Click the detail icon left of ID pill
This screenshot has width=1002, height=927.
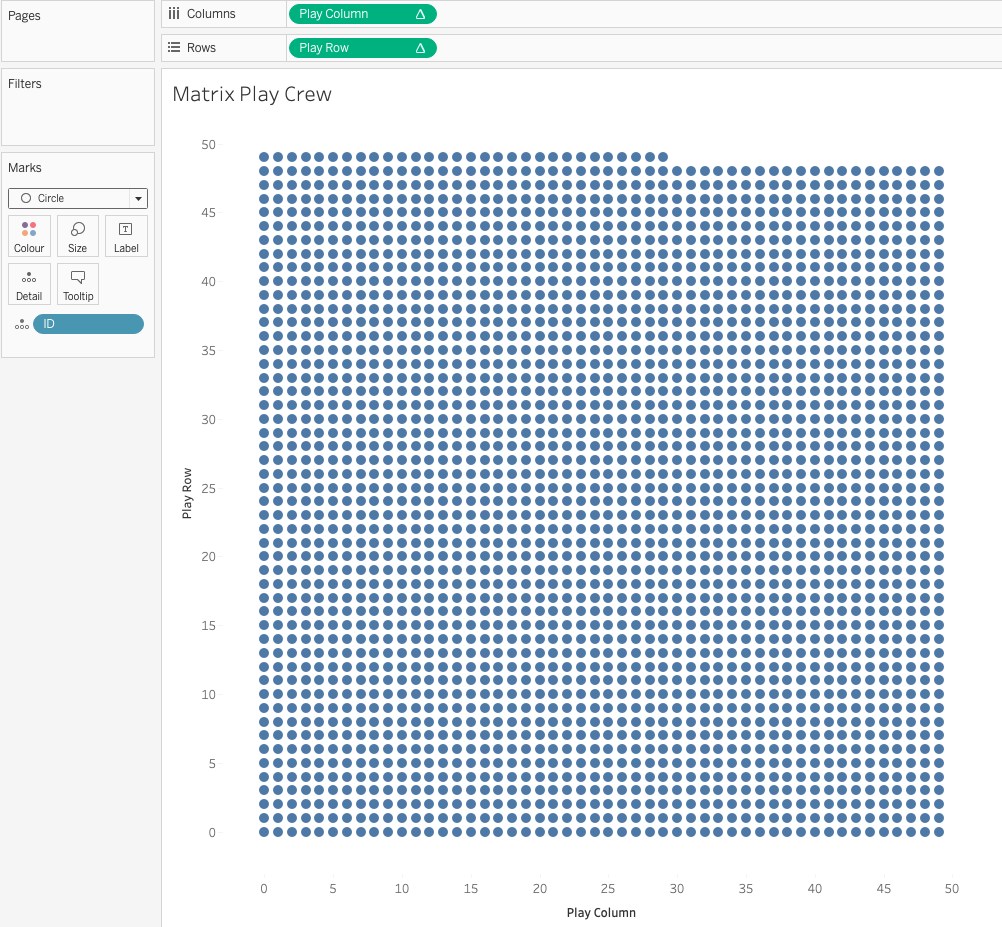[21, 324]
